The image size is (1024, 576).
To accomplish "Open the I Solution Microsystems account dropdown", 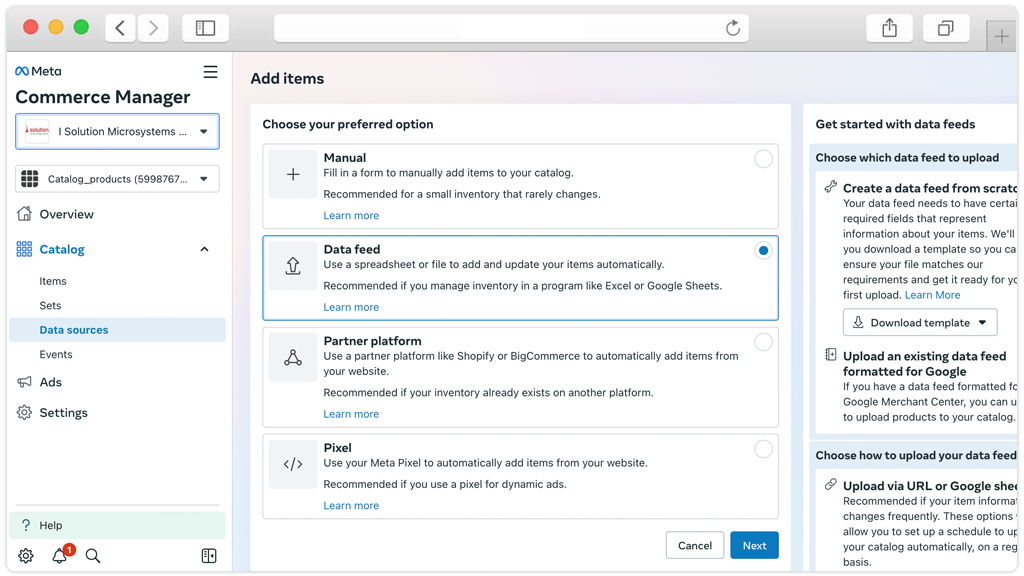I will coord(118,131).
